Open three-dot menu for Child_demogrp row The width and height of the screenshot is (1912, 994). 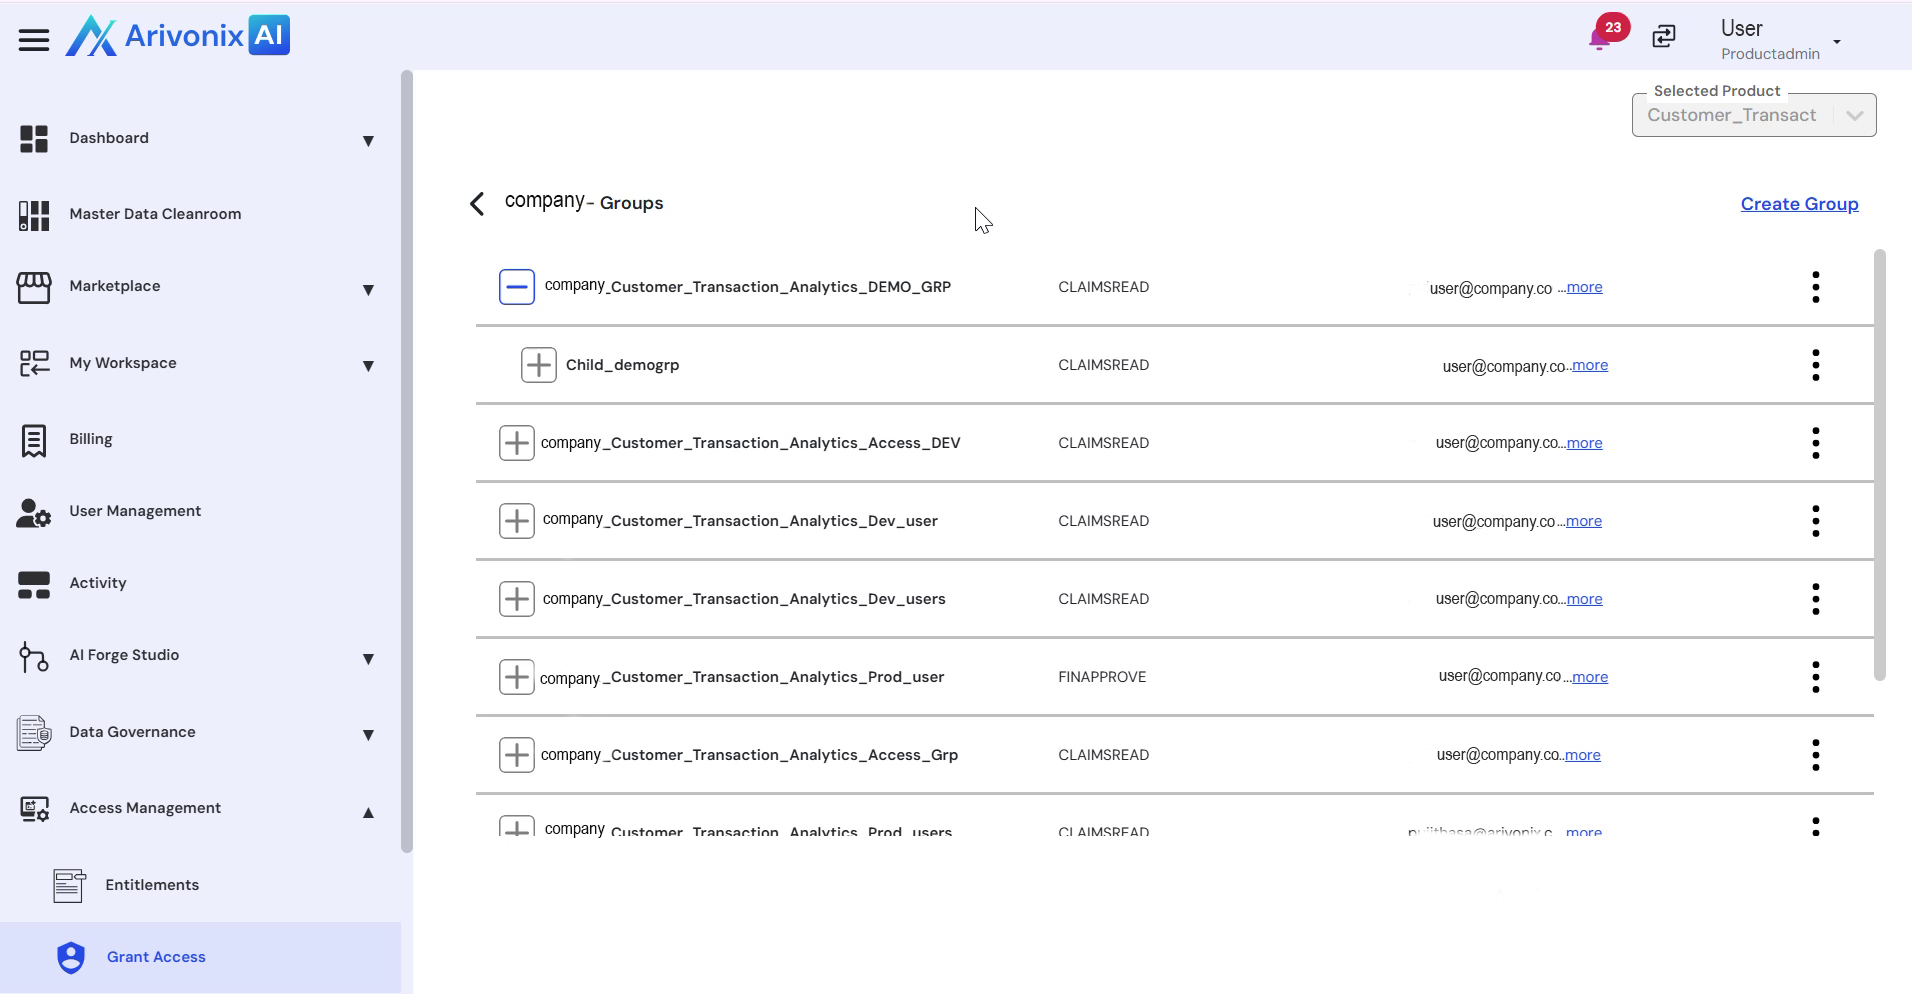(x=1815, y=365)
